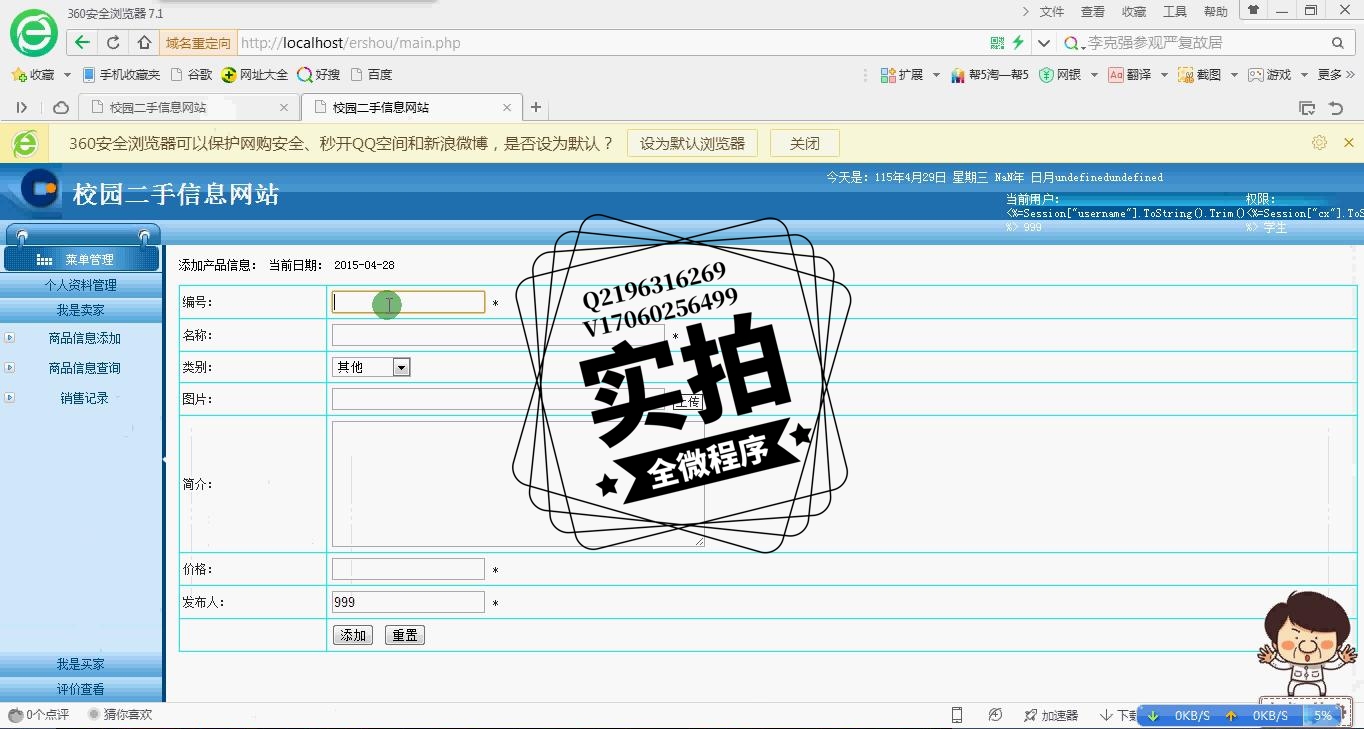This screenshot has width=1364, height=729.
Task: Select the 菜单管理 sidebar header
Action: pos(81,259)
